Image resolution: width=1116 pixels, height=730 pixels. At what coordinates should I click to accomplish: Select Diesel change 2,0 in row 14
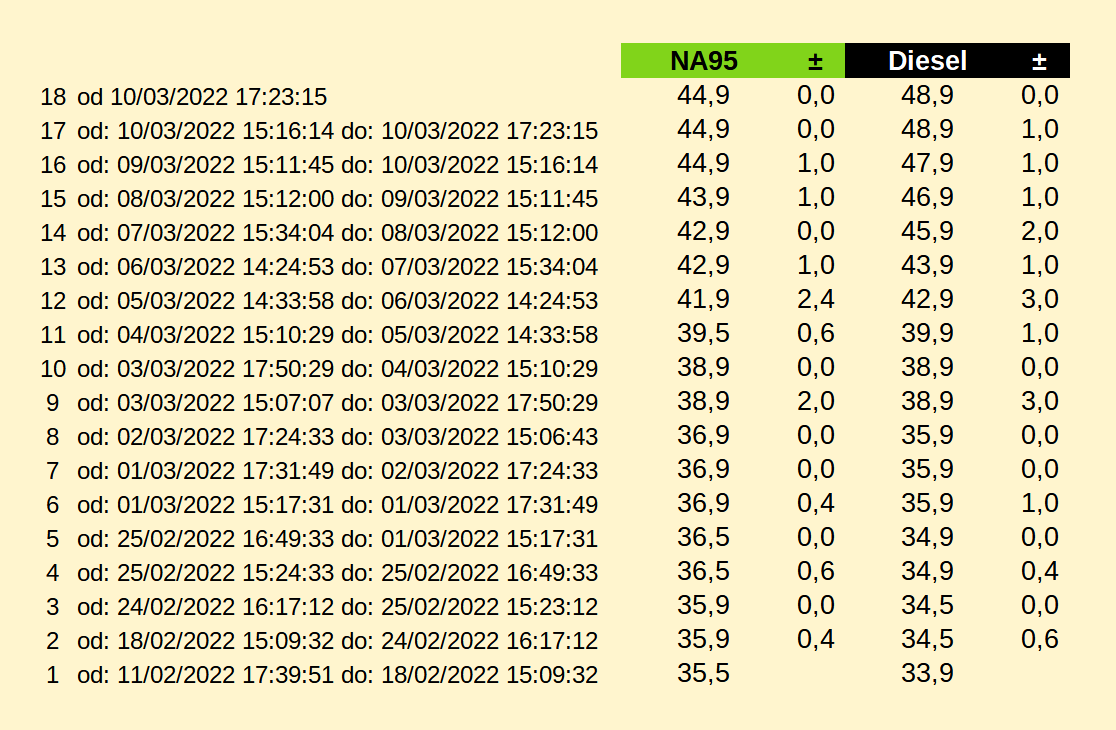(1039, 231)
